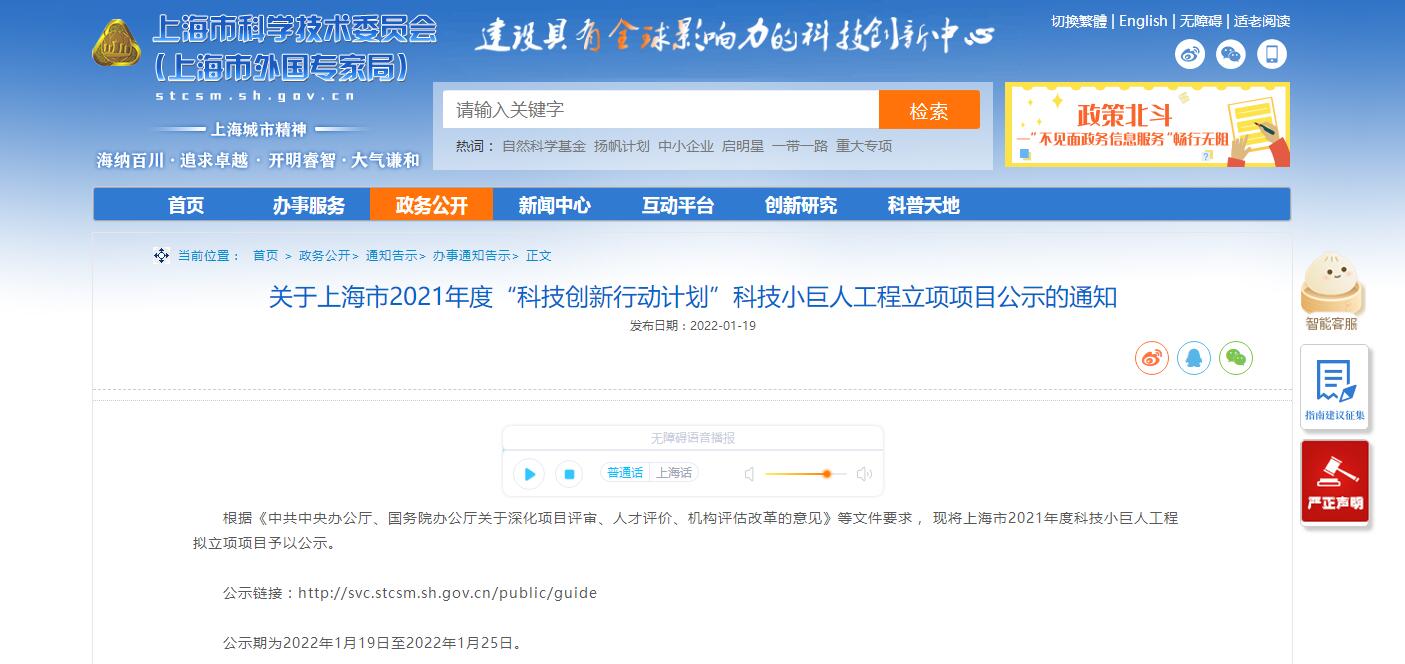
Task: Click the volume slider handle
Action: coord(827,474)
